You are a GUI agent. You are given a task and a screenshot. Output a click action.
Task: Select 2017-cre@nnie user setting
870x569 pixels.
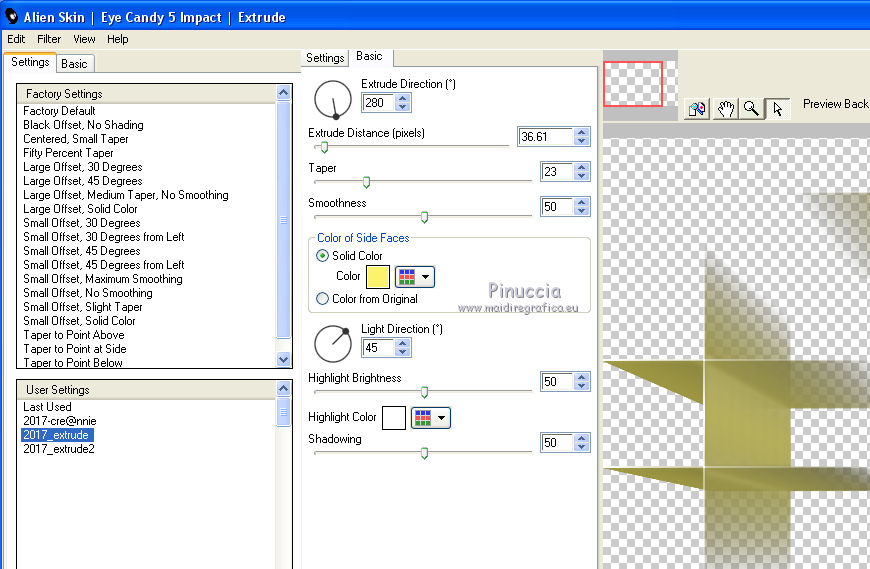point(60,421)
